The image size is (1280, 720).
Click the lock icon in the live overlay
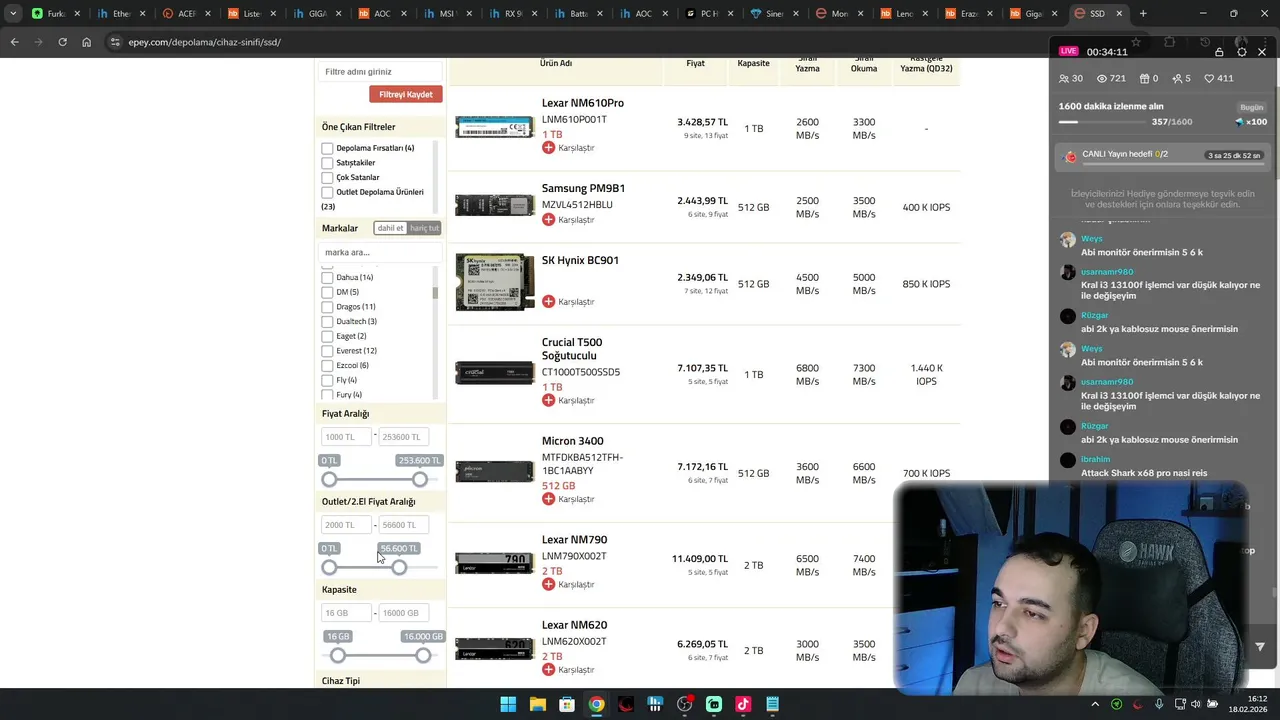[x=1219, y=52]
